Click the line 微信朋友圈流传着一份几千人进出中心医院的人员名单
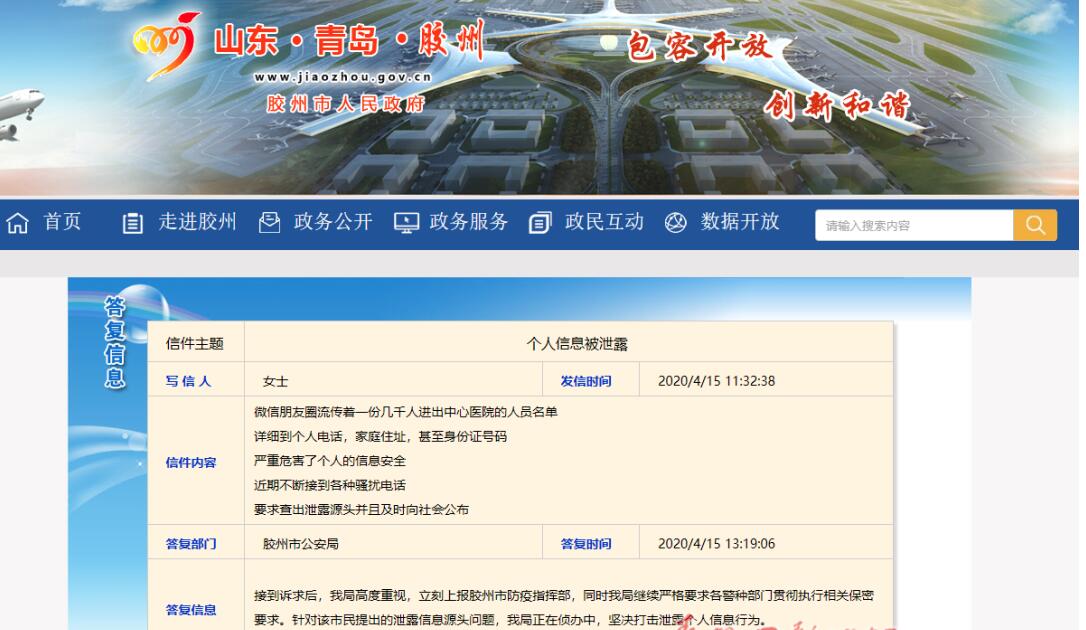This screenshot has height=630, width=1086. tap(406, 412)
